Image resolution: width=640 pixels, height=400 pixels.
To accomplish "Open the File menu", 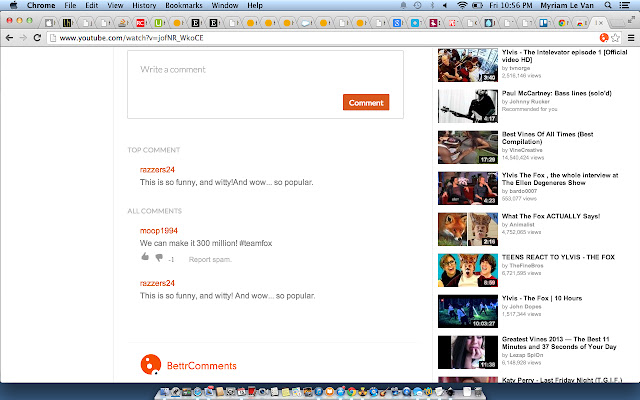I will click(70, 5).
